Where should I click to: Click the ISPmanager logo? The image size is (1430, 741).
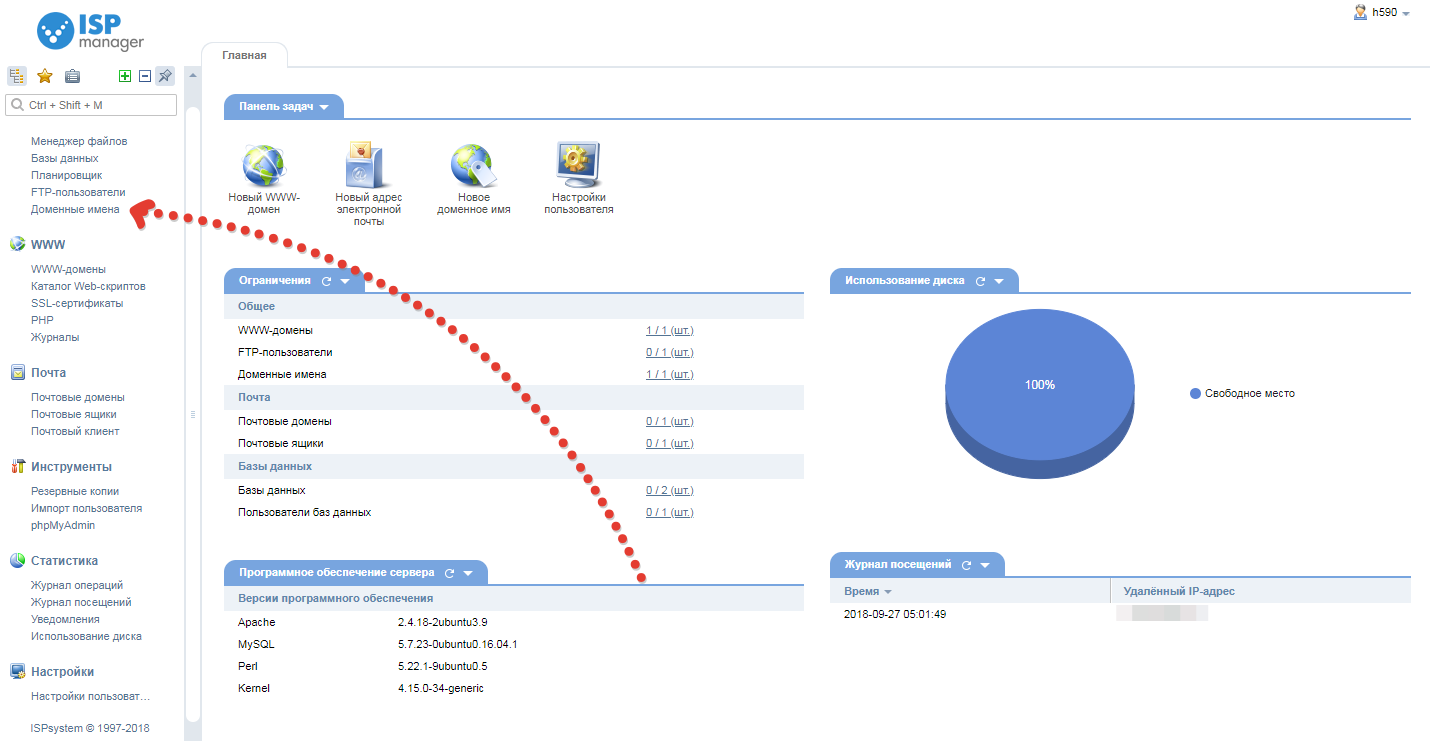90,30
